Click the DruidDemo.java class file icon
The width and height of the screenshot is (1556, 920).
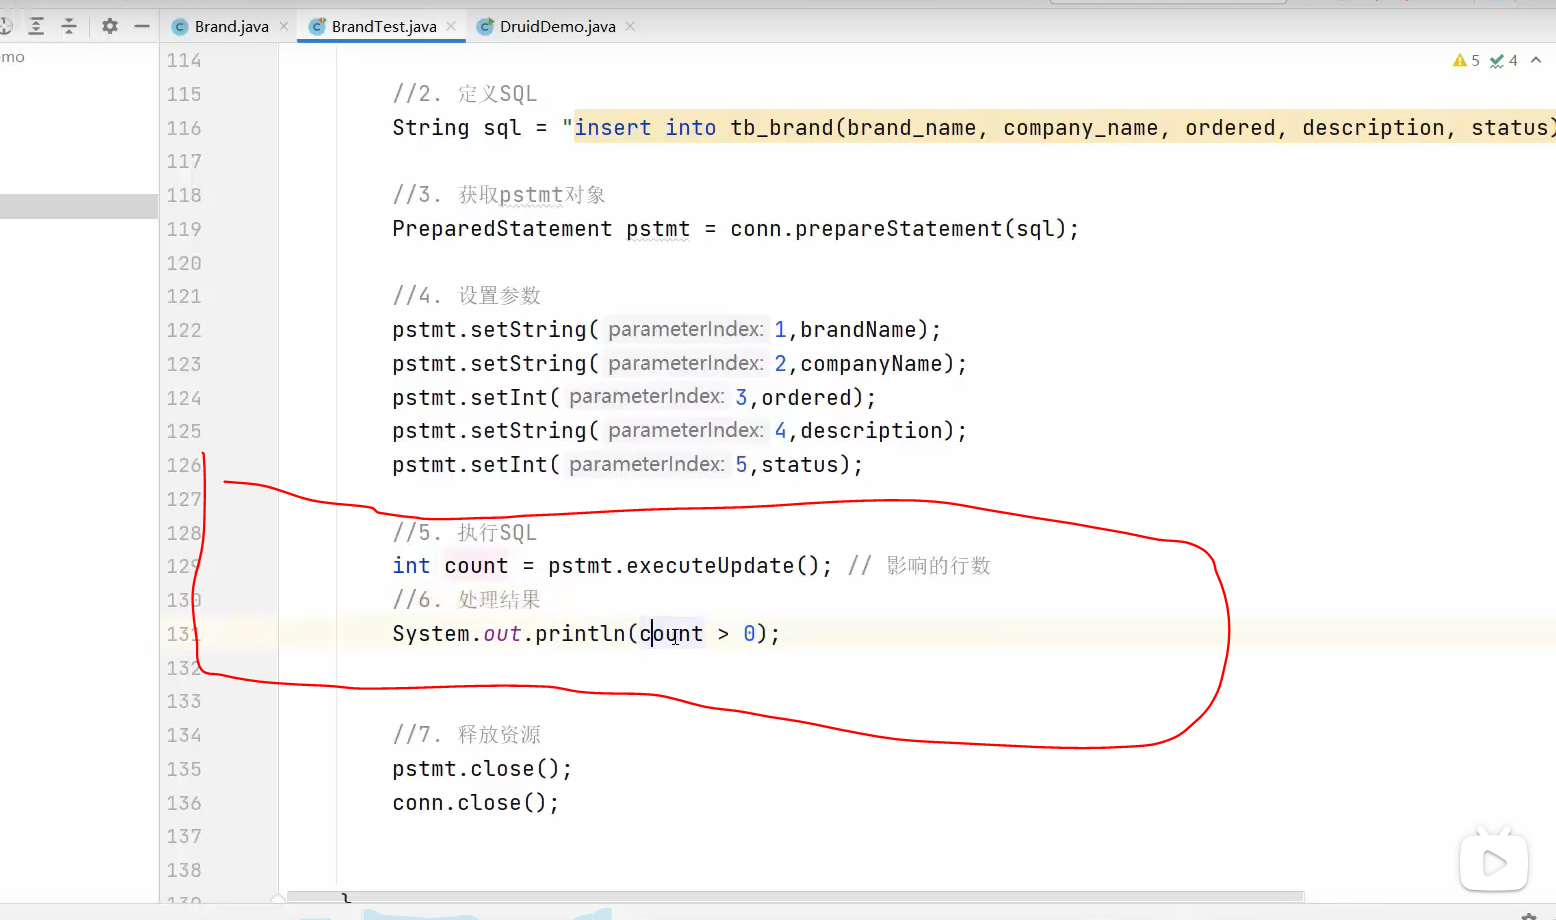pos(485,27)
